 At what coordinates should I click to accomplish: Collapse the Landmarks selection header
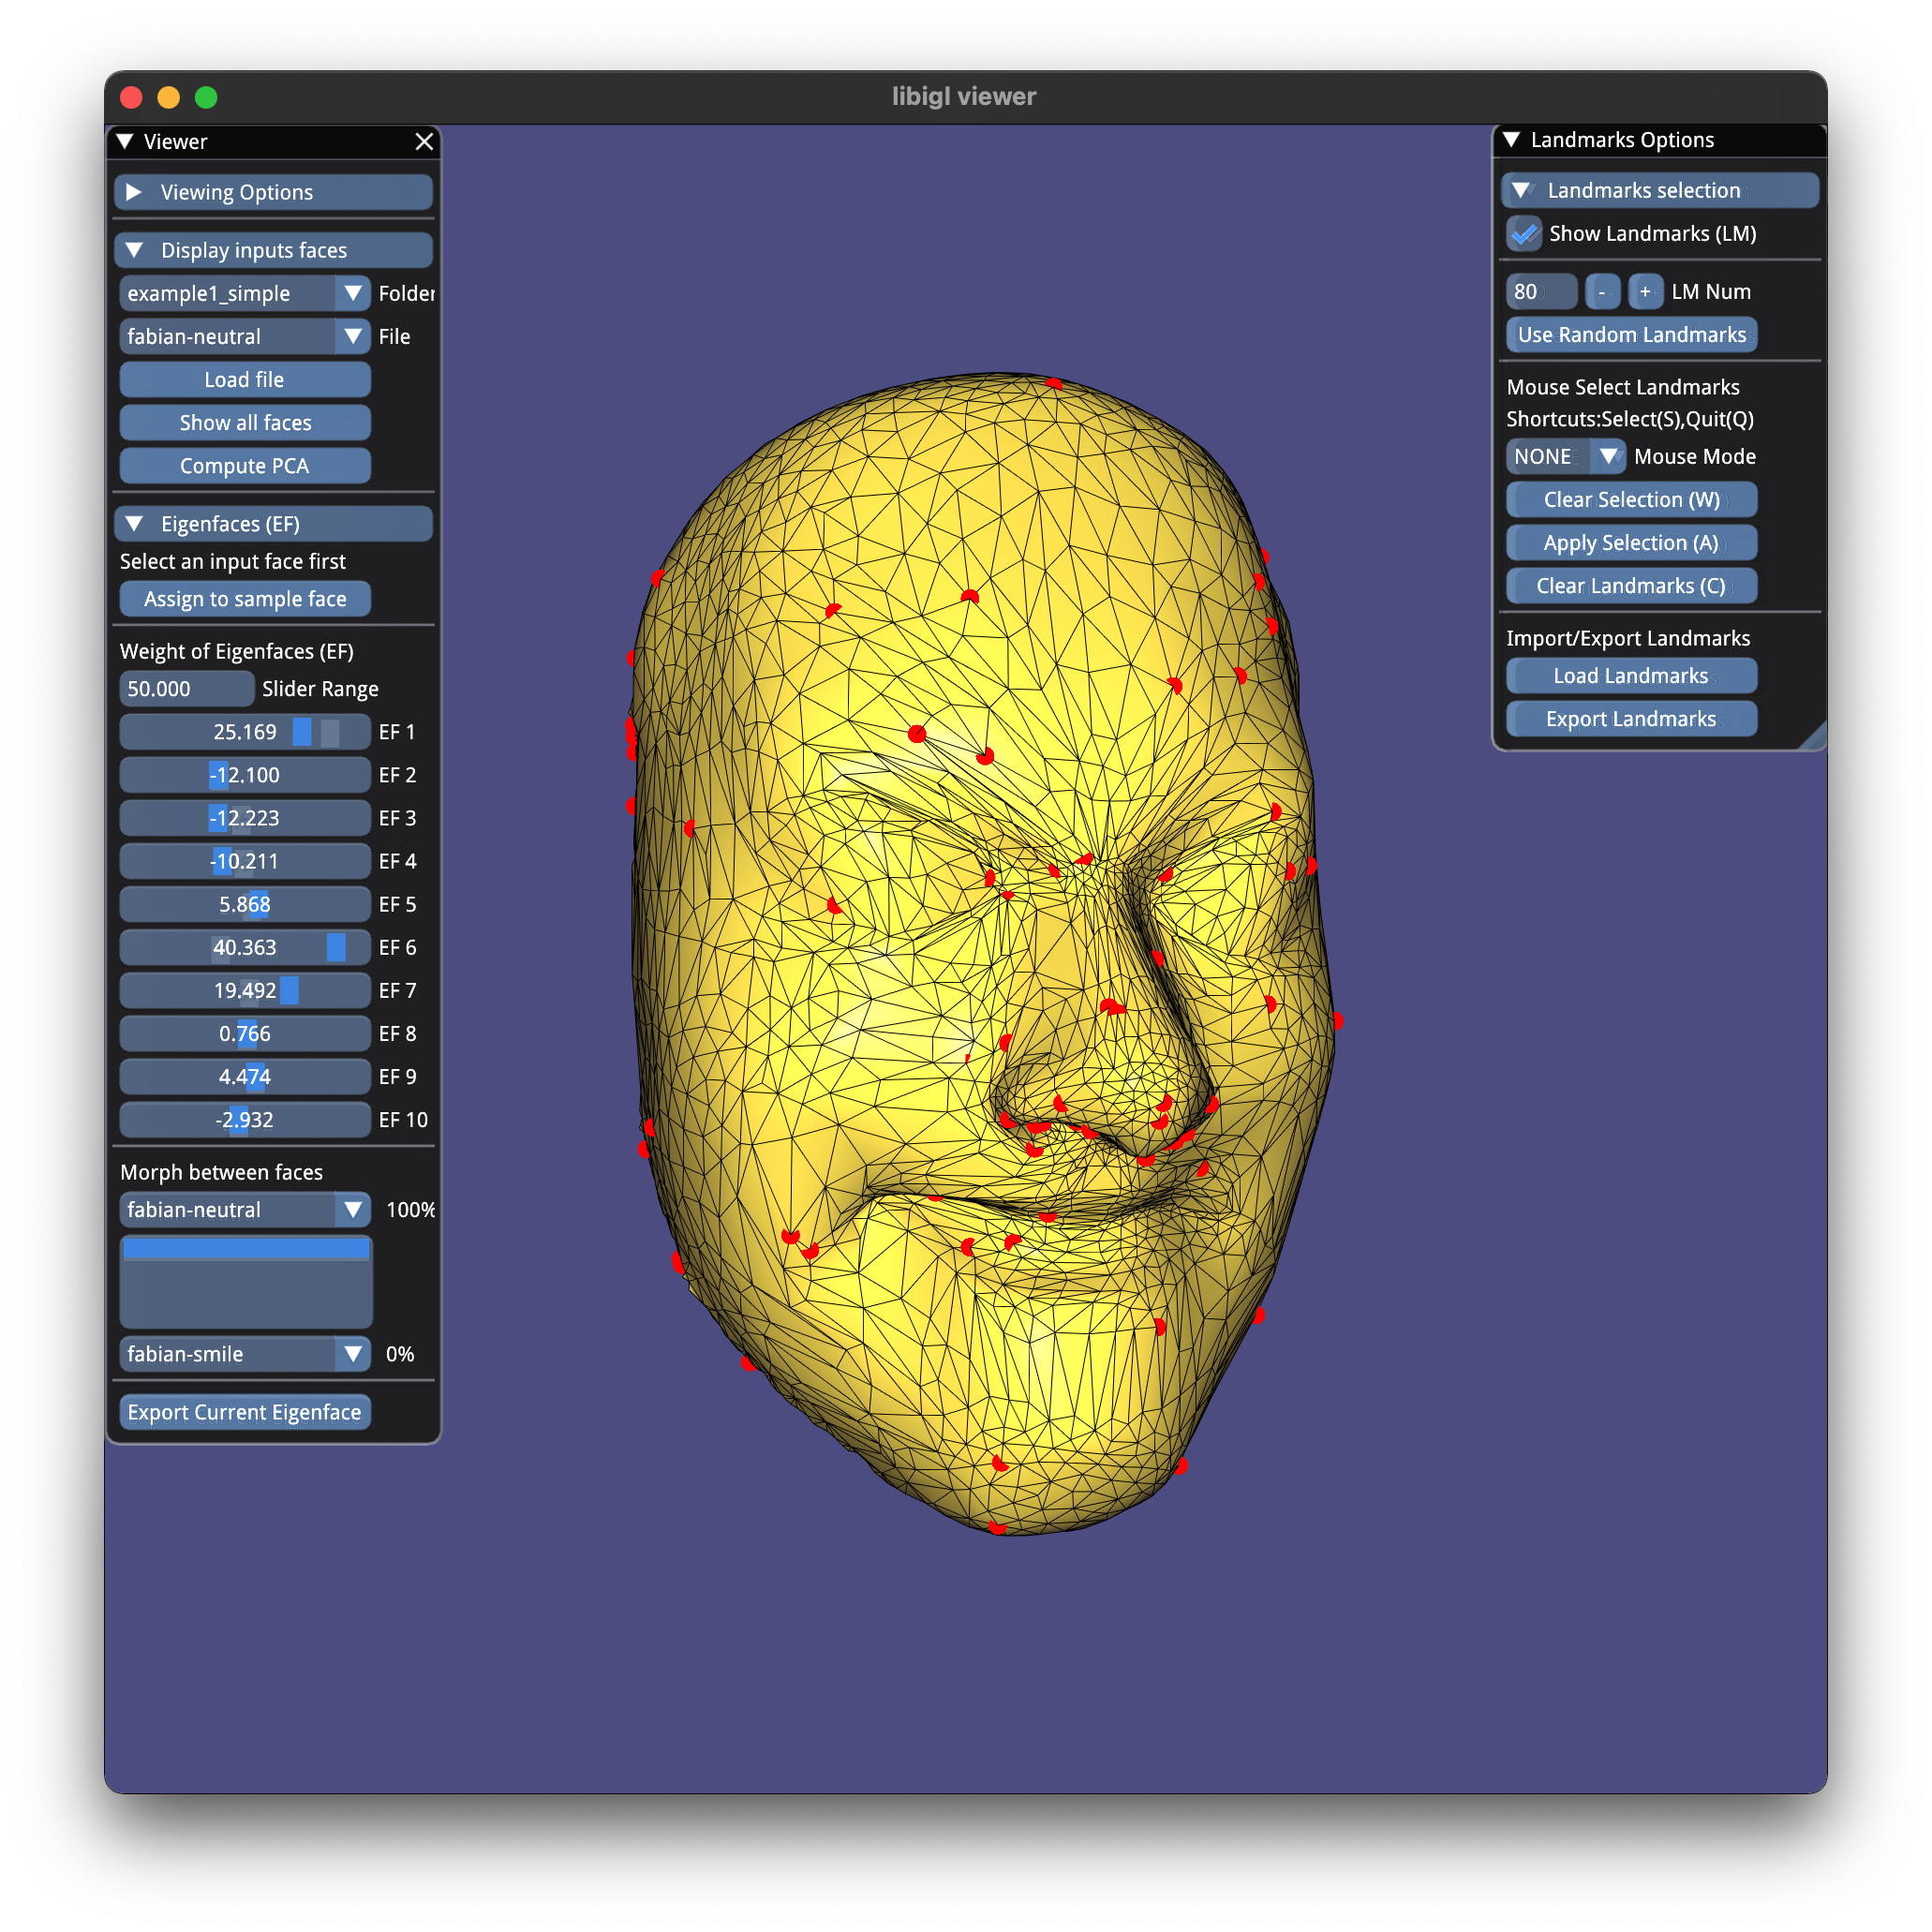click(x=1521, y=191)
